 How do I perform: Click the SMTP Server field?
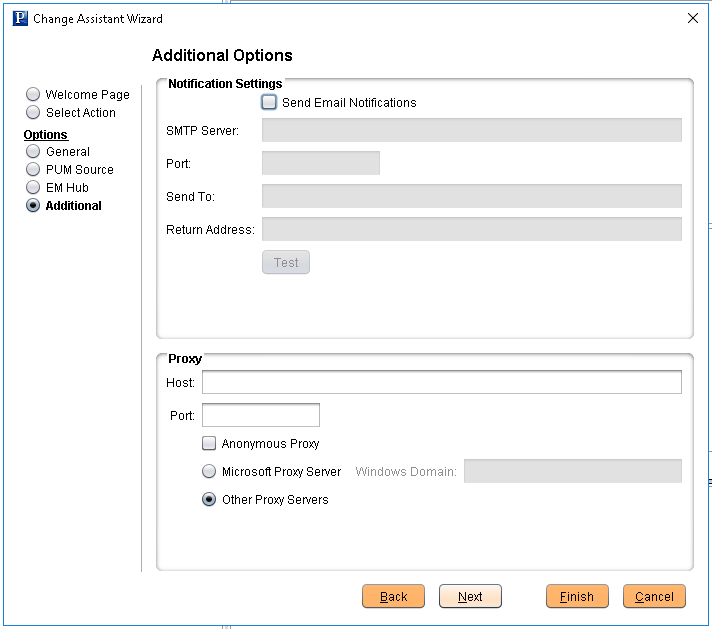[472, 130]
